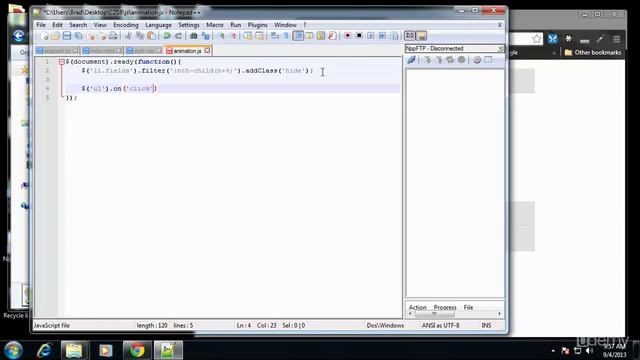The image size is (640, 360).
Task: Click NppFTP show messages window icon
Action: click(x=488, y=60)
